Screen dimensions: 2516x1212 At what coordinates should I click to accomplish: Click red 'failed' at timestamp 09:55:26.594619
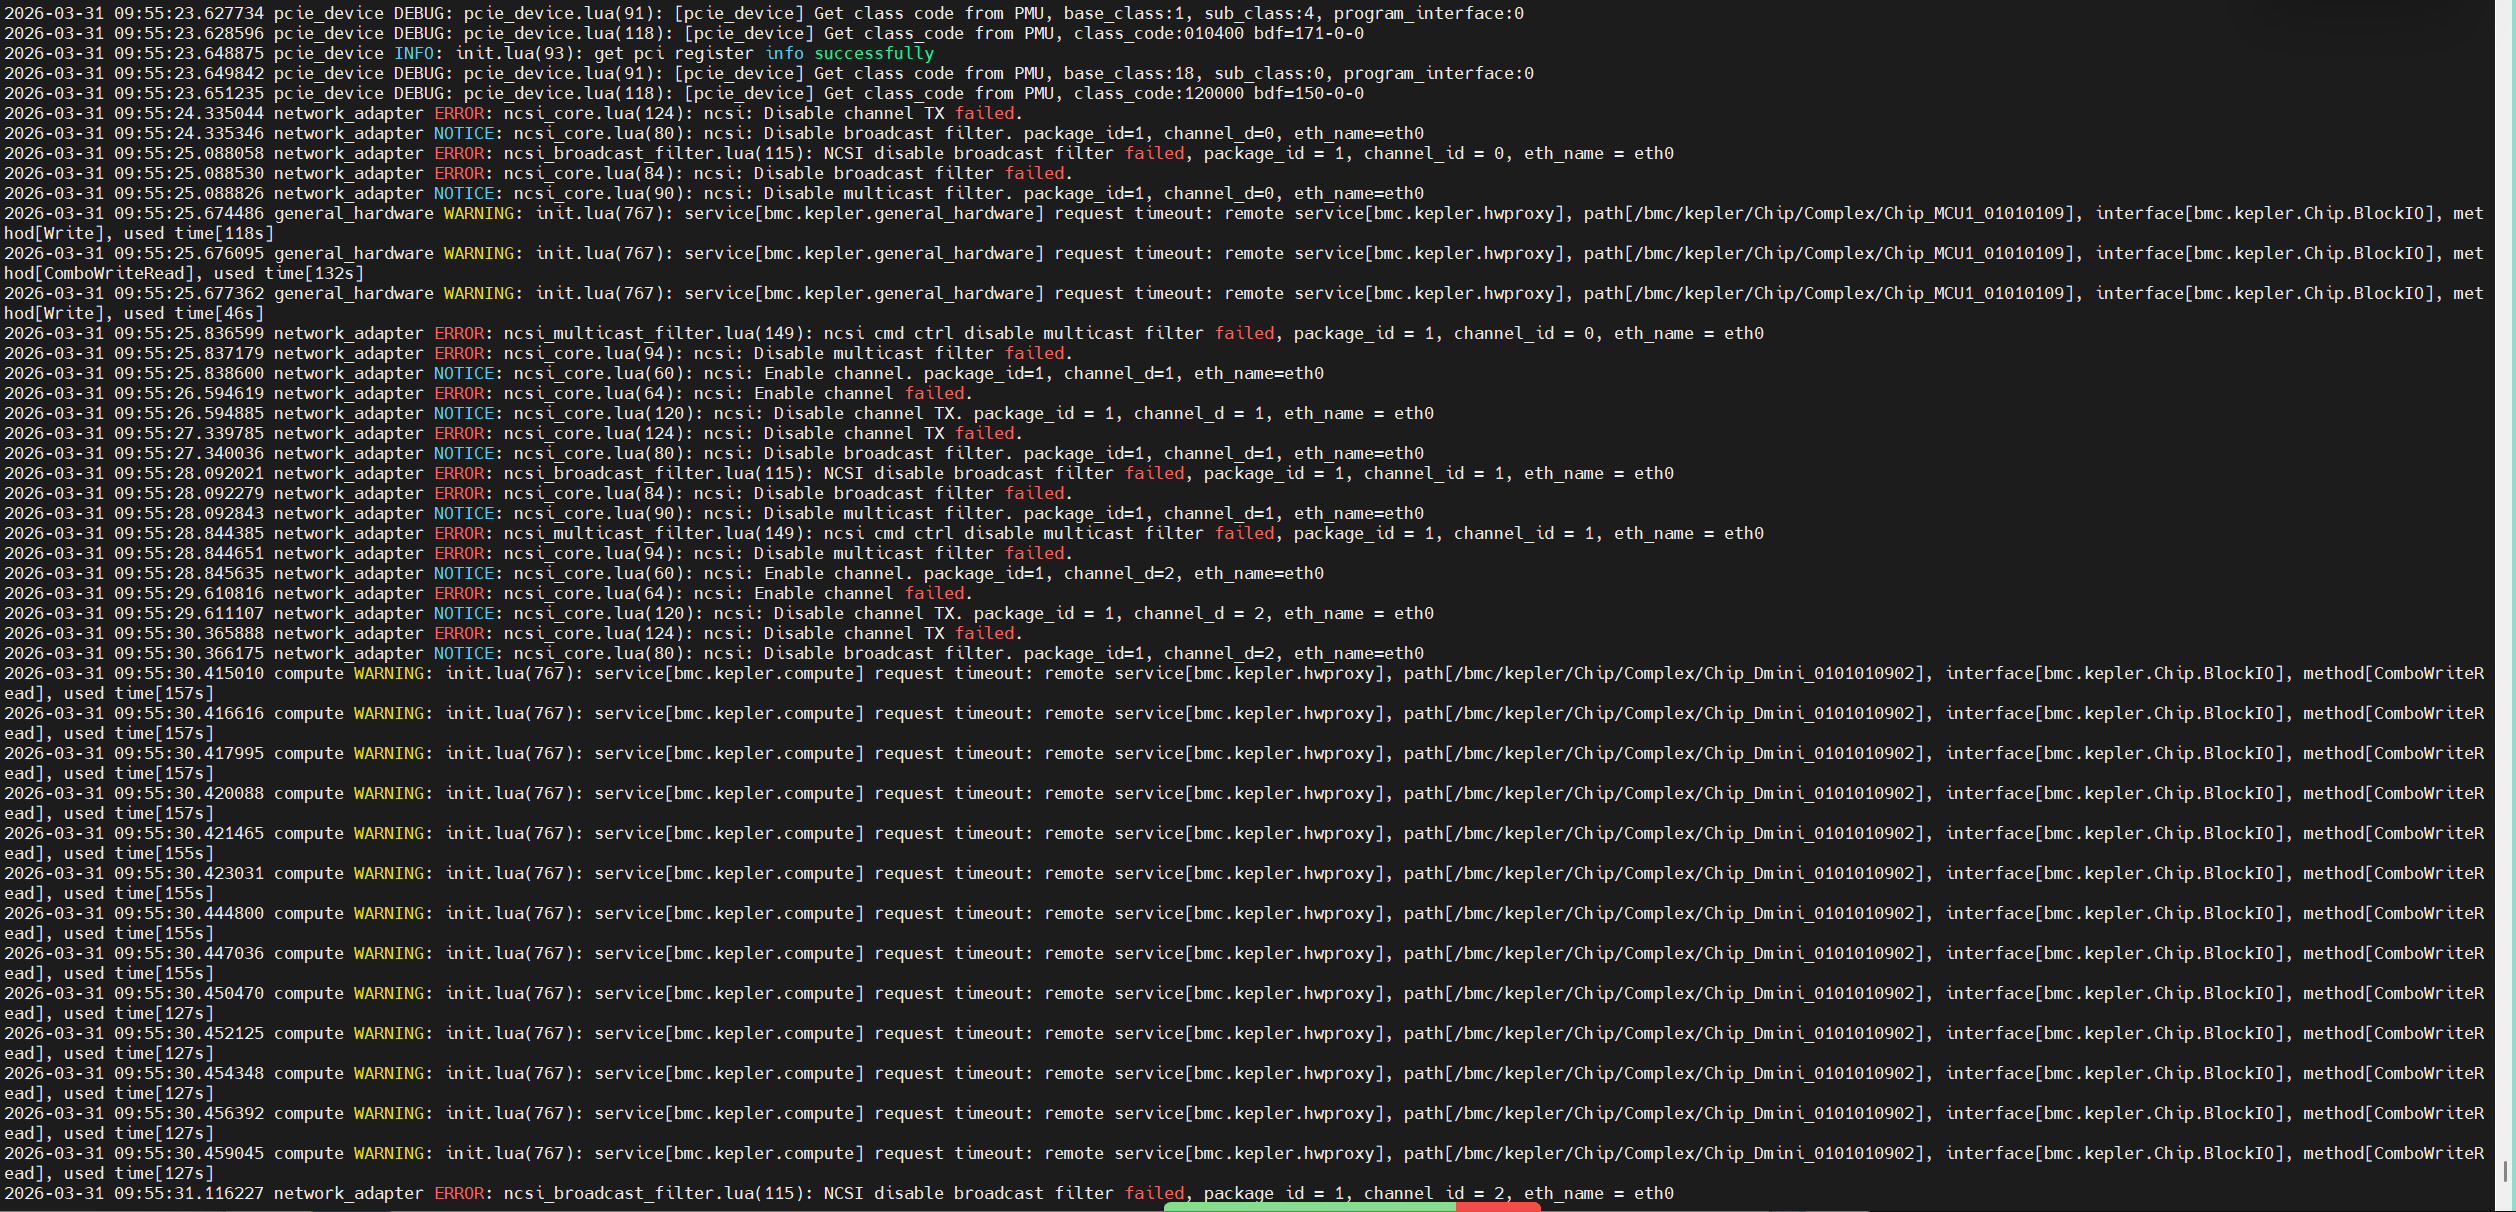(x=934, y=393)
